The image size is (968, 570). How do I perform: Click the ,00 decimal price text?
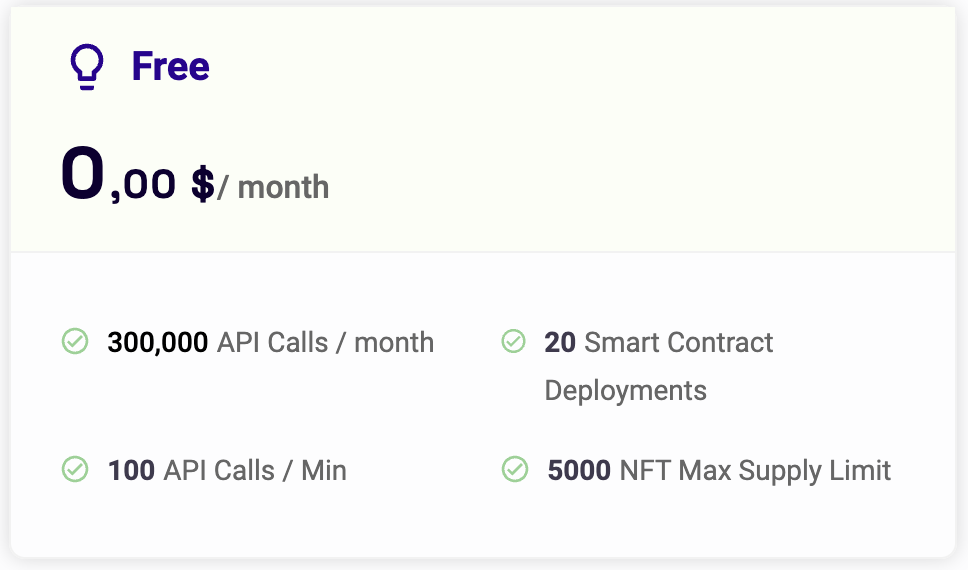144,185
